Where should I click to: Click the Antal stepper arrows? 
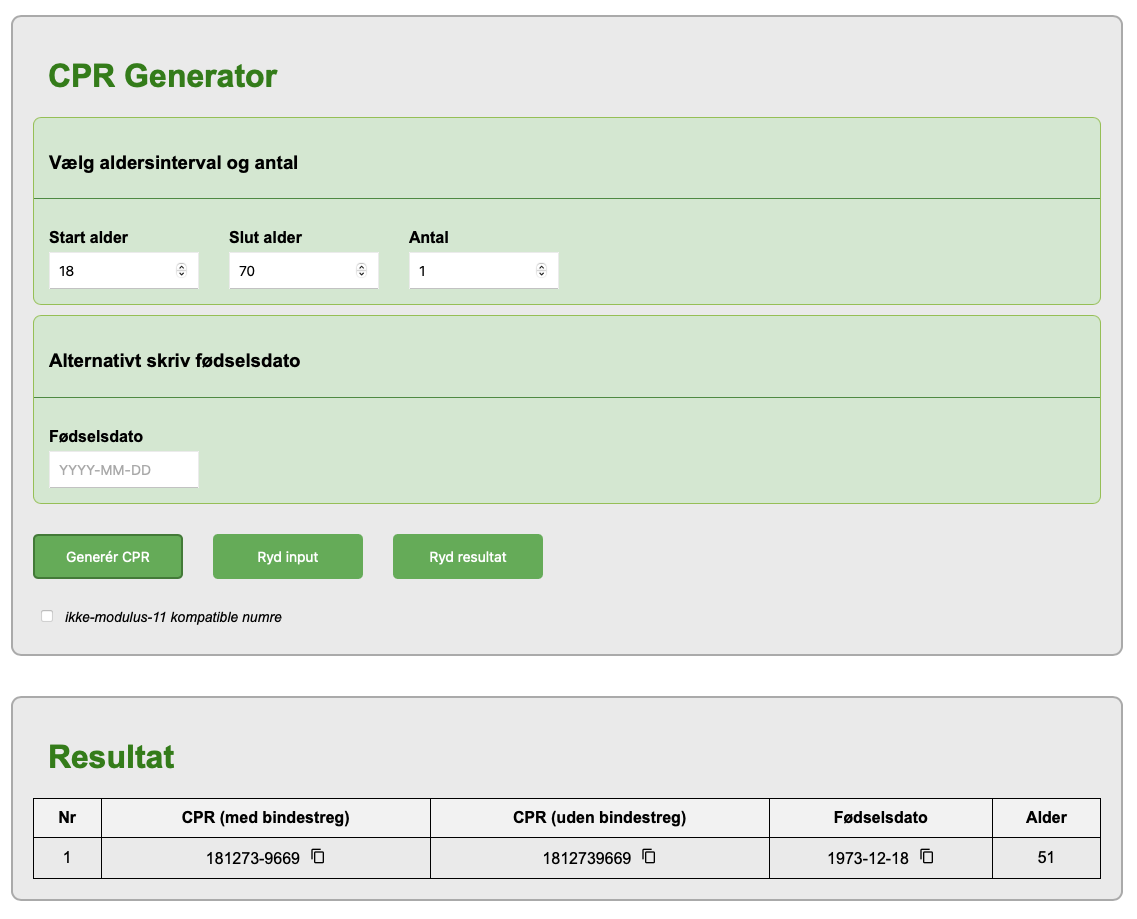coord(541,270)
